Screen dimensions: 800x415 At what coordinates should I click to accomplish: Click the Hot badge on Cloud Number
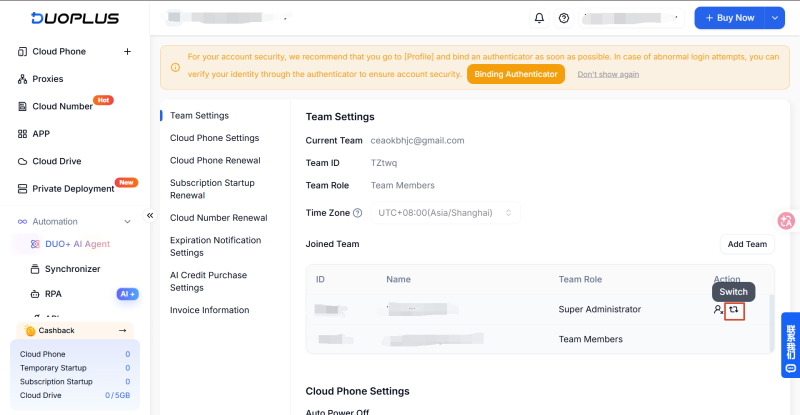(103, 100)
